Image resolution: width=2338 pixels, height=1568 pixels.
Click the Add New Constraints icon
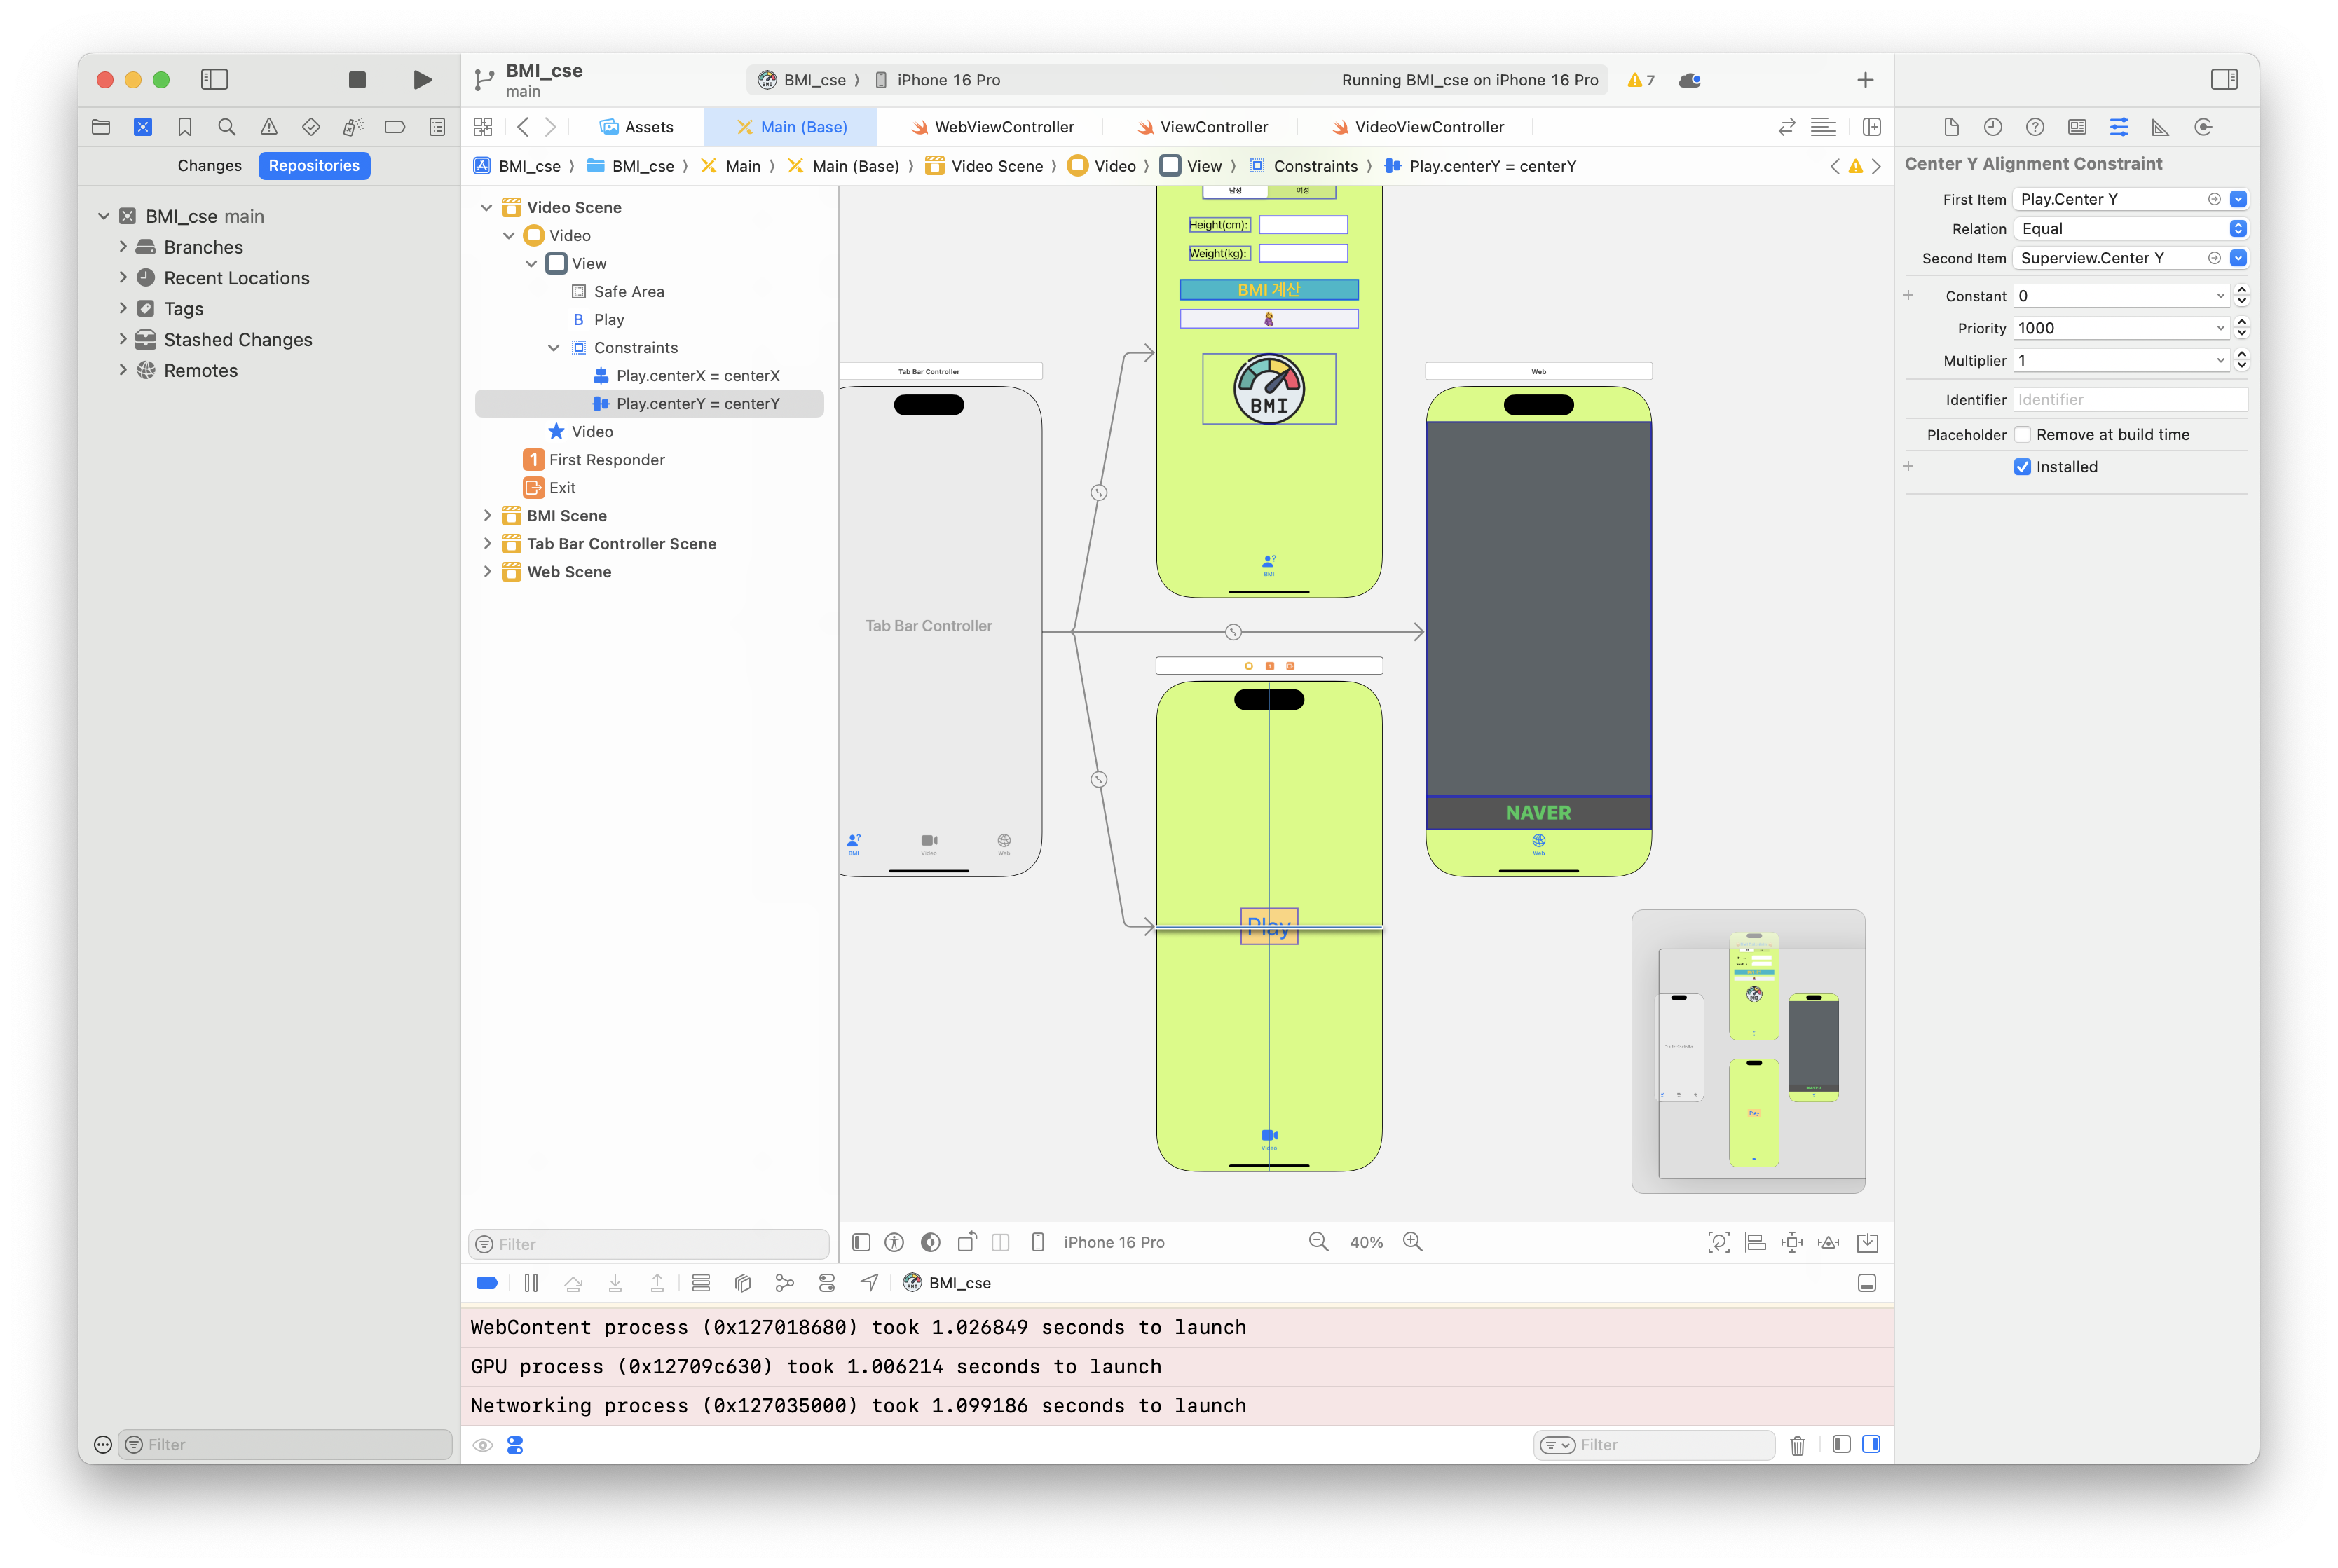tap(1792, 1242)
